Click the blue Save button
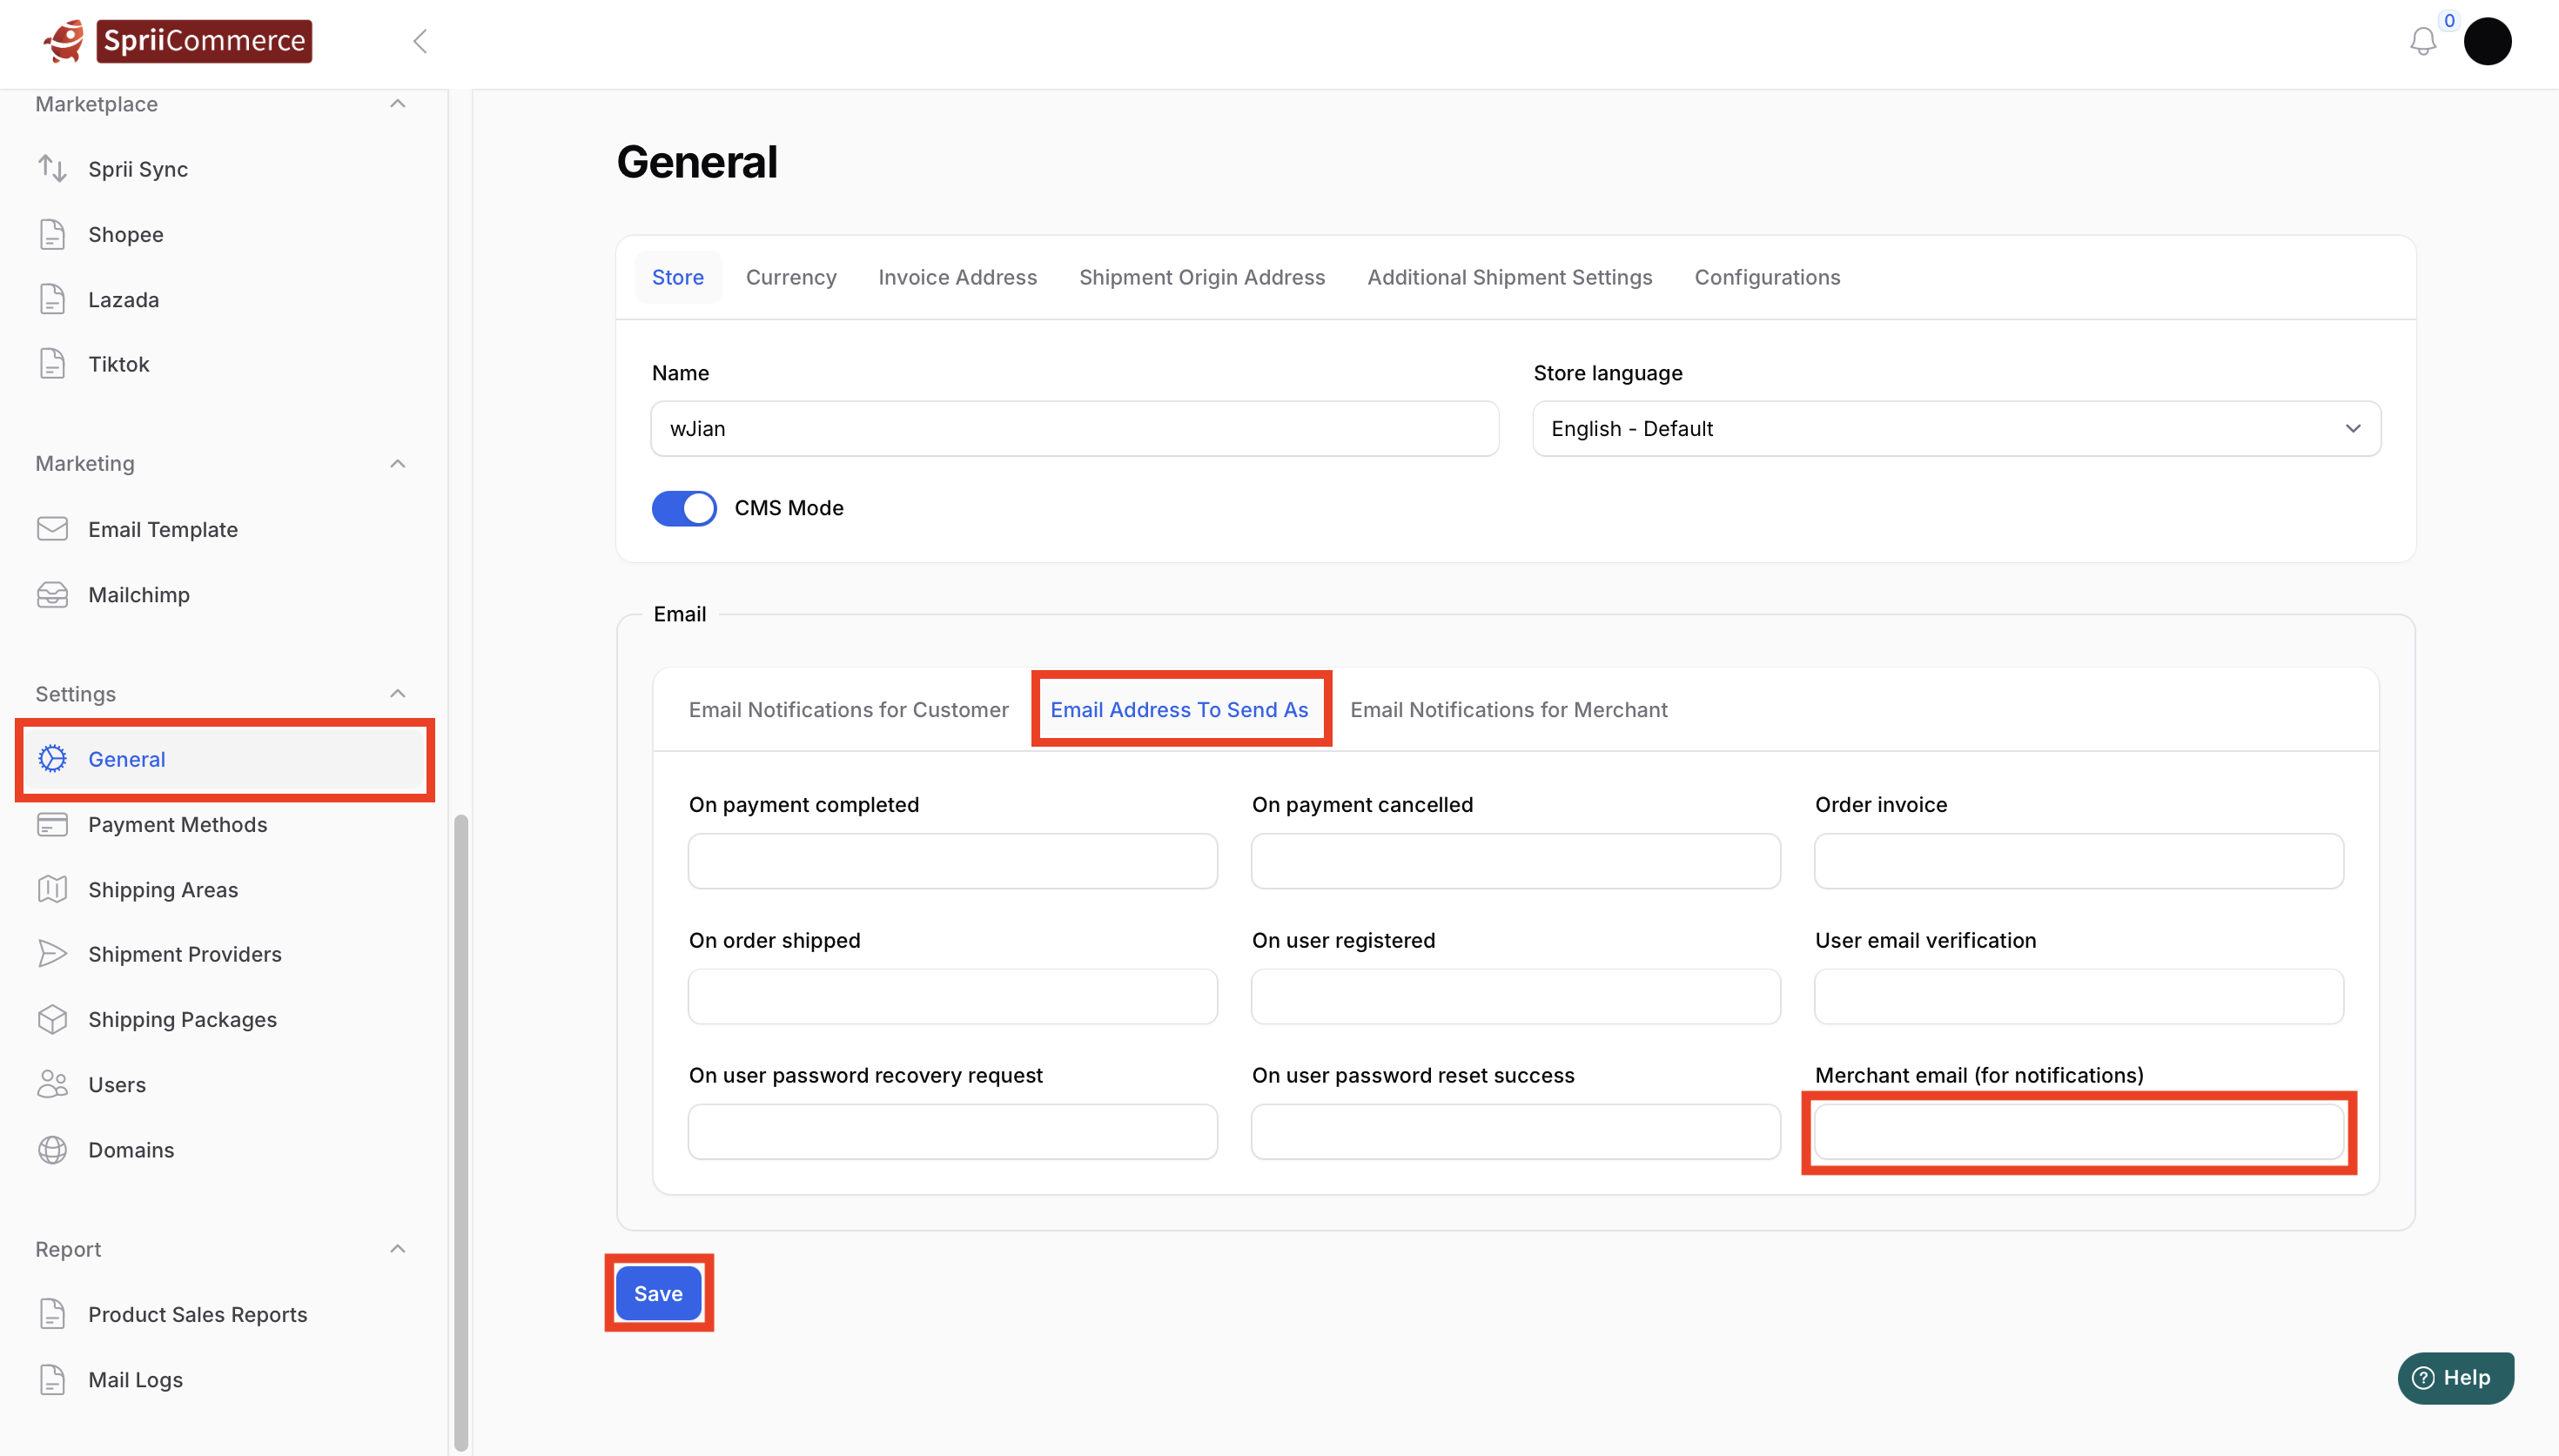This screenshot has width=2559, height=1456. point(658,1293)
